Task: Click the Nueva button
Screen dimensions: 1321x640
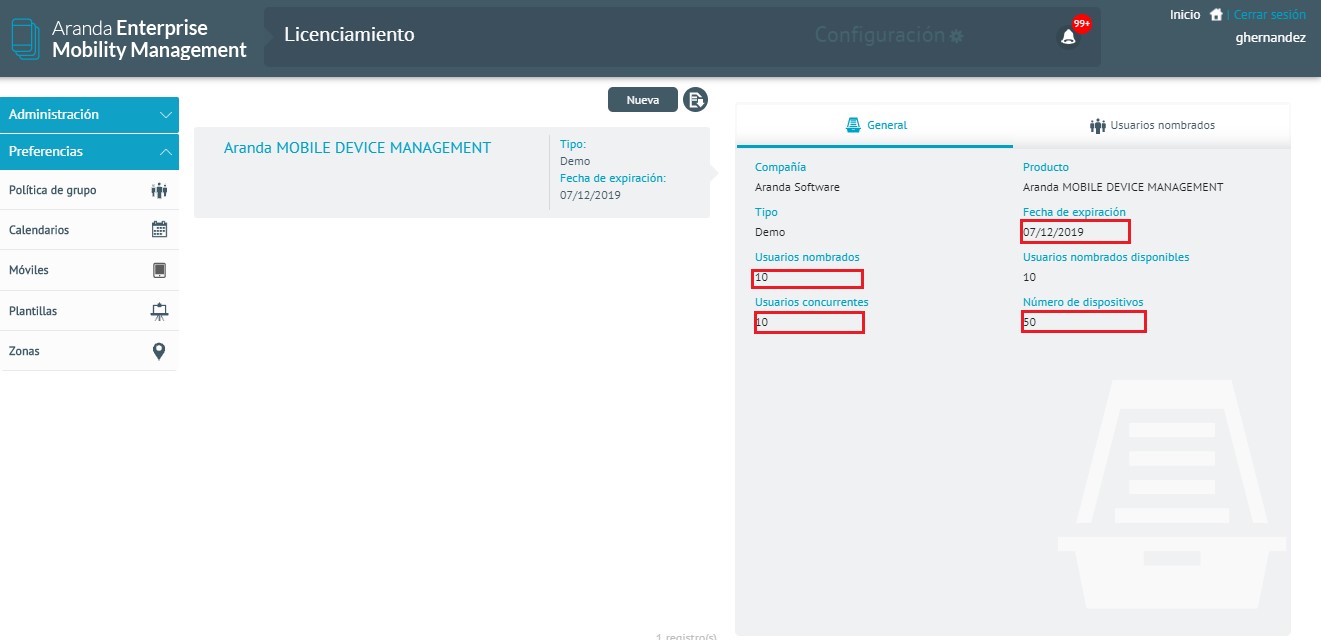Action: coord(643,100)
